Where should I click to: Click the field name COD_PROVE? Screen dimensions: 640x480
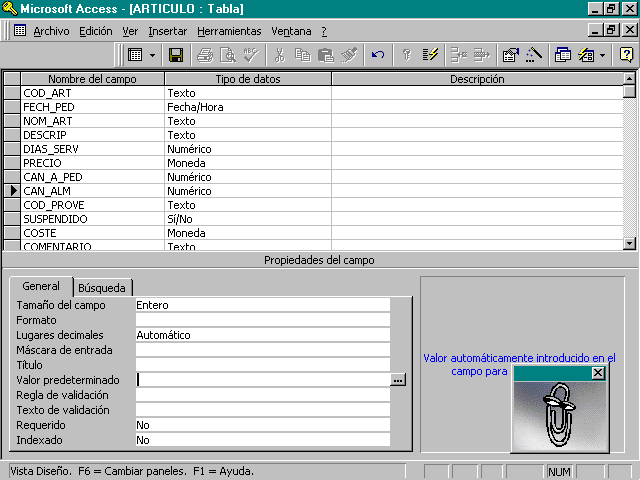tap(53, 205)
